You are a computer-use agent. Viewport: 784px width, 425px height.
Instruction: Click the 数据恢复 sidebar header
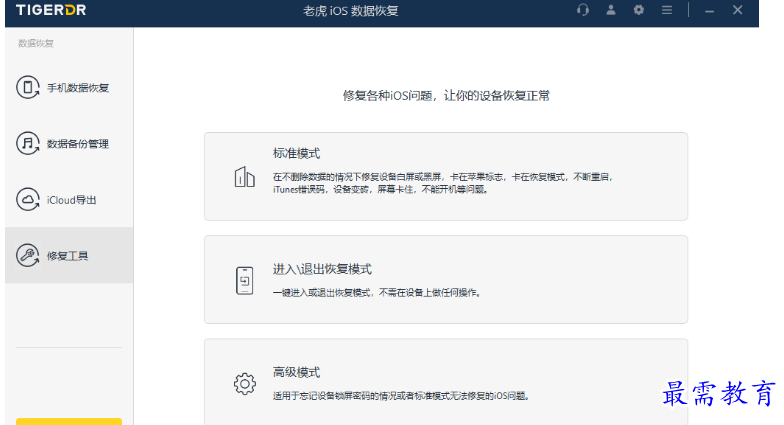[x=36, y=44]
